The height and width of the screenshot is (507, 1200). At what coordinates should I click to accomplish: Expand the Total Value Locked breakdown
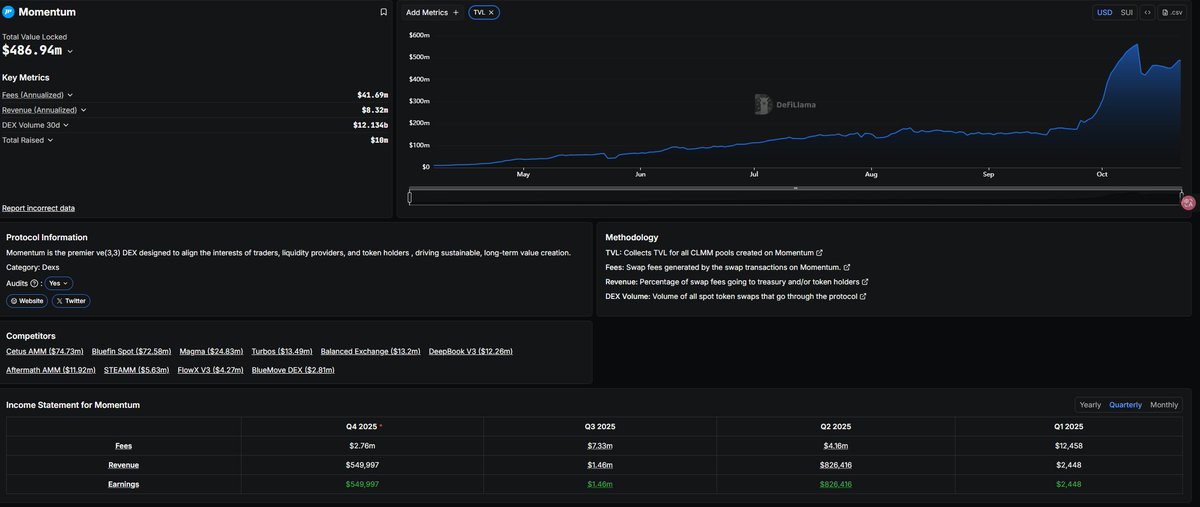70,51
